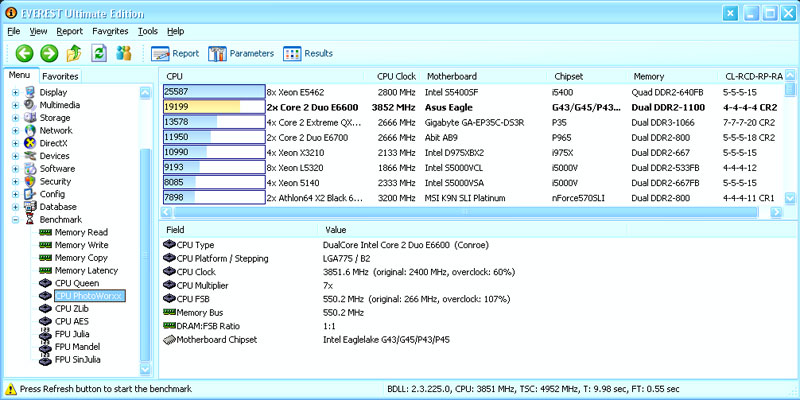Click tree scrollbar down arrow
Screen dimensions: 800x400
coord(145,368)
